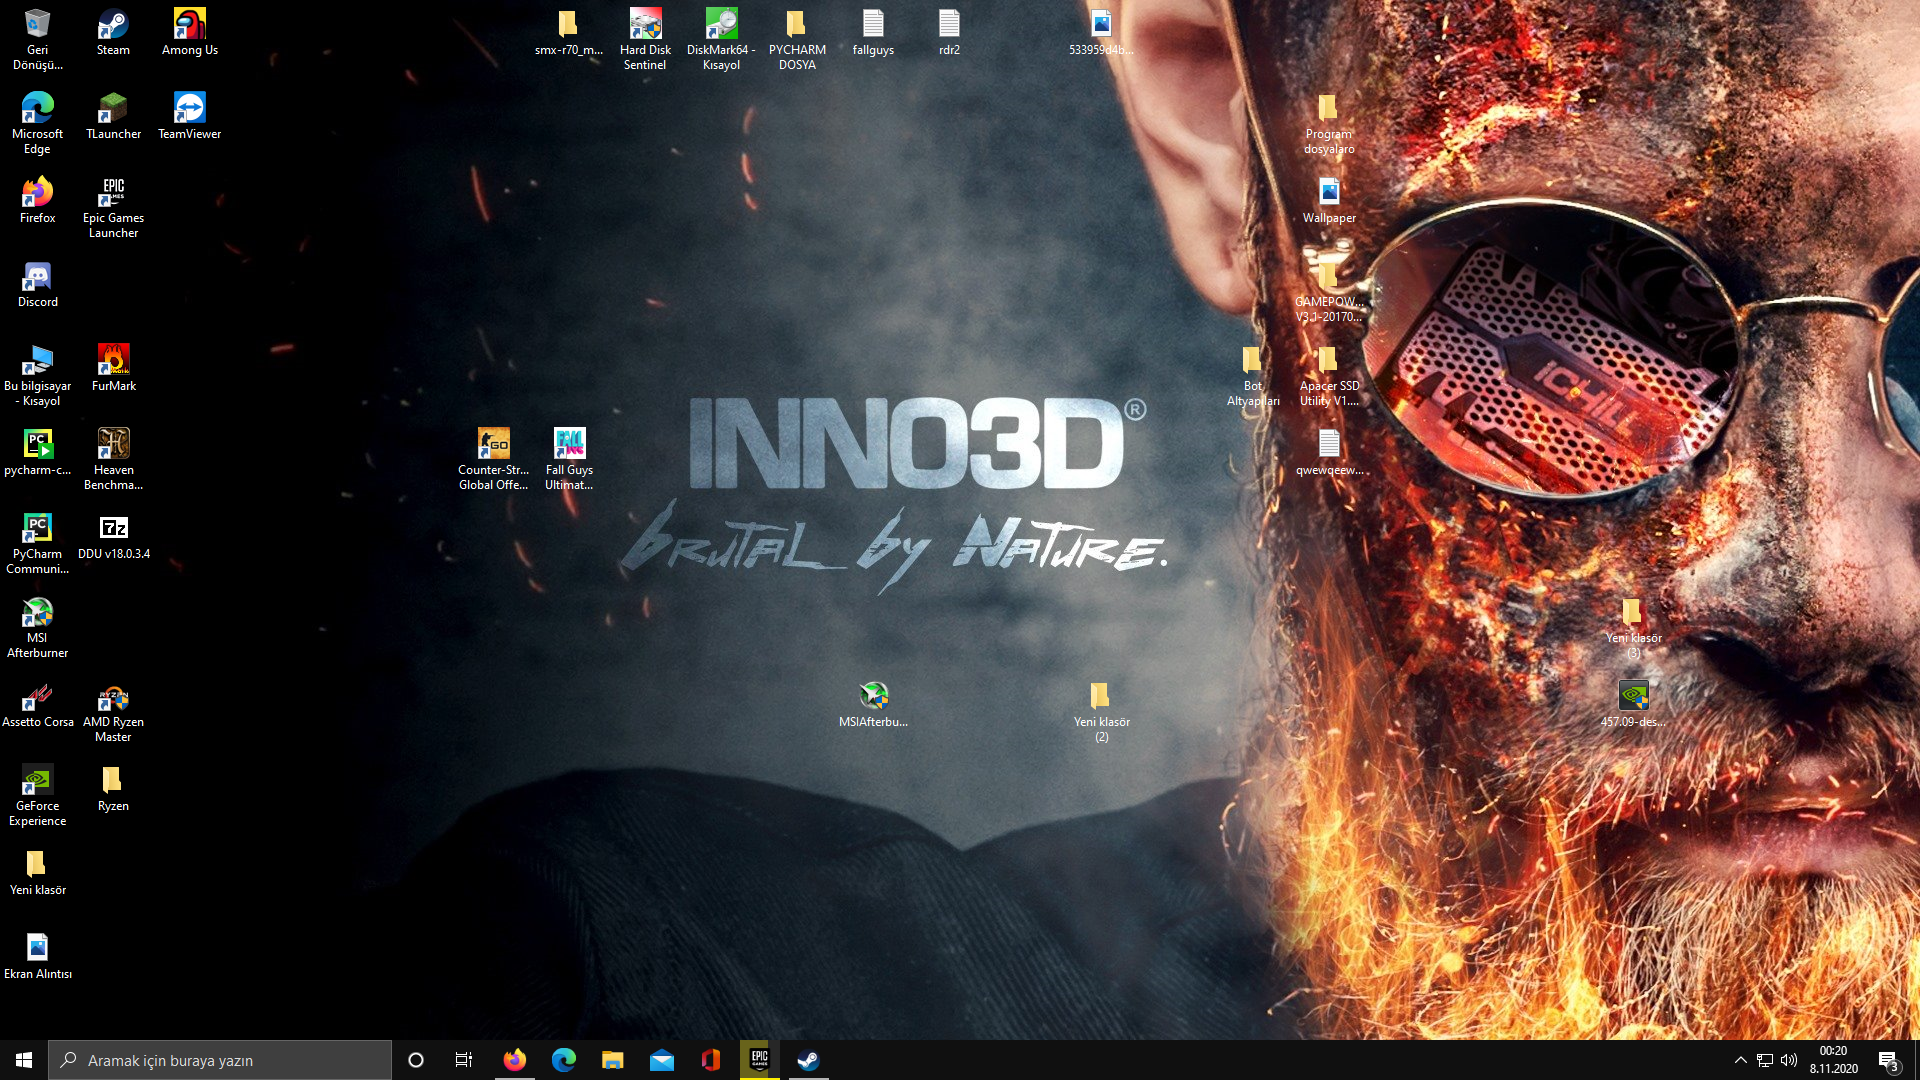Select the Ryzen folder icon
Viewport: 1920px width, 1080px height.
113,787
